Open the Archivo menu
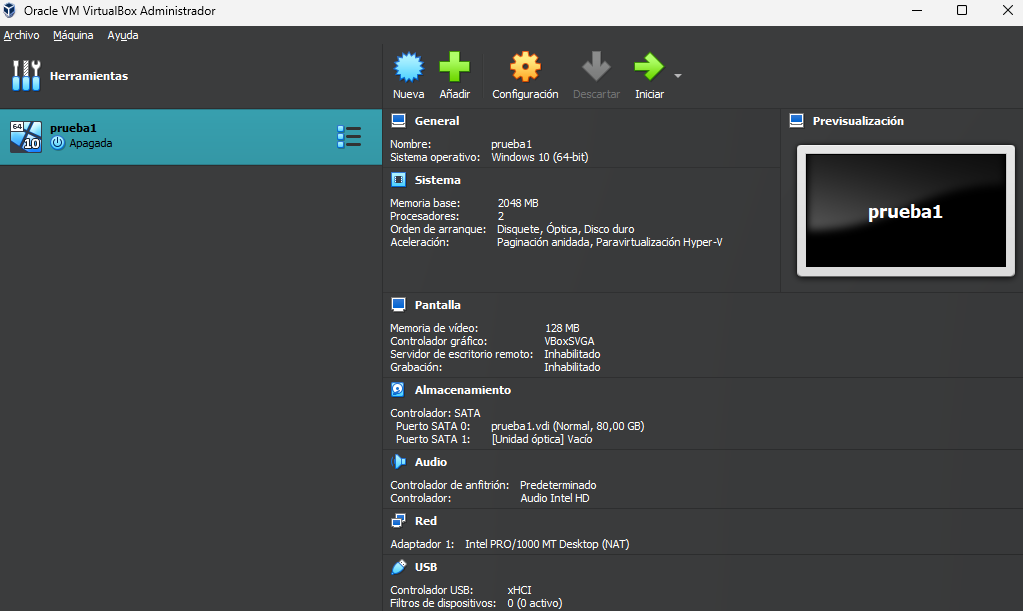Screen dimensions: 1023x611 tap(22, 35)
